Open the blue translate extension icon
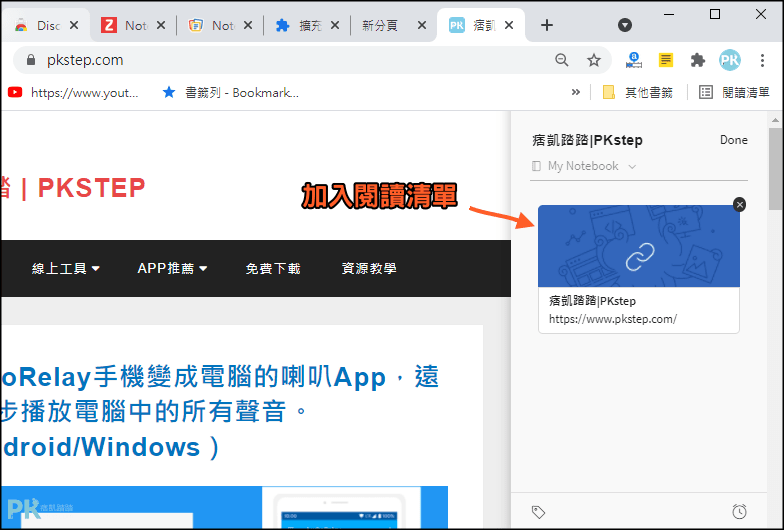This screenshot has height=530, width=784. (634, 60)
